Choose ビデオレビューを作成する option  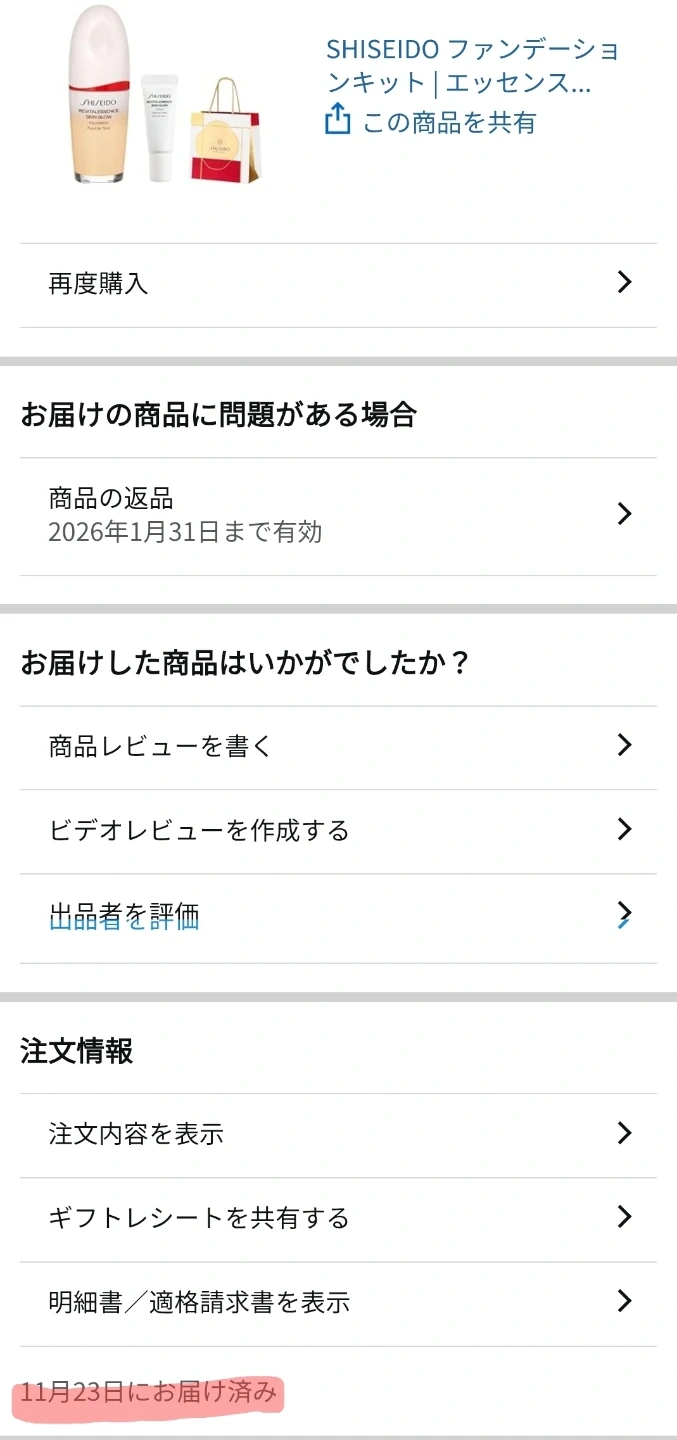click(198, 830)
